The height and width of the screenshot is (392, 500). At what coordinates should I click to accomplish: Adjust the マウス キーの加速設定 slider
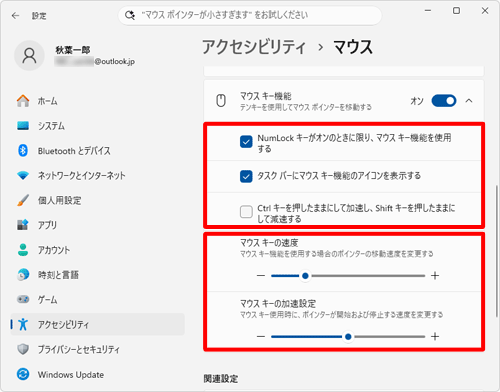[348, 337]
